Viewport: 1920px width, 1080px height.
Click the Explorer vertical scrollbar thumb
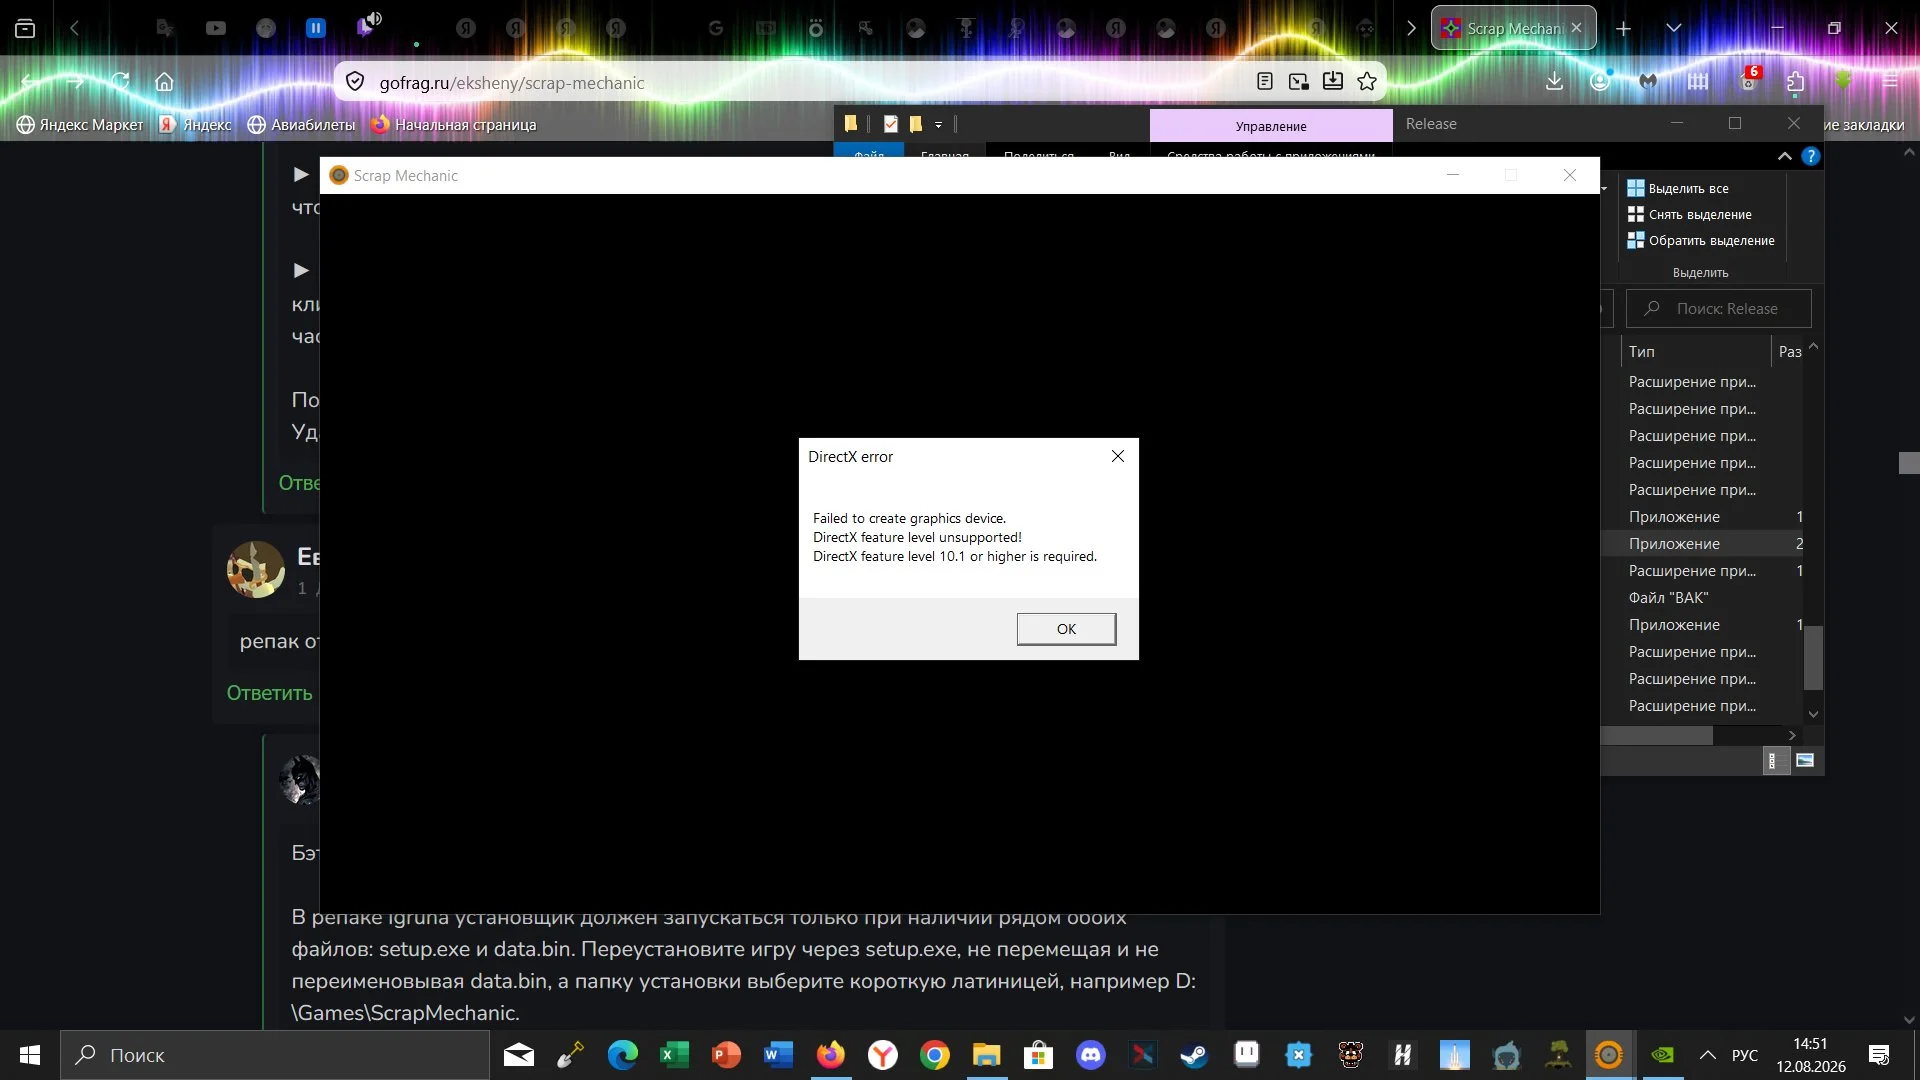pos(1813,658)
